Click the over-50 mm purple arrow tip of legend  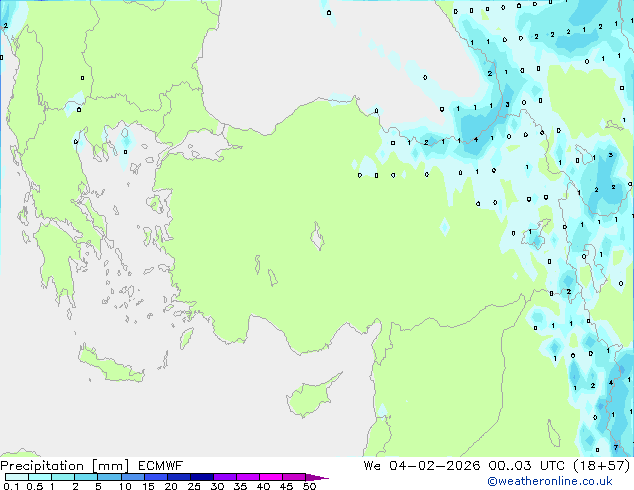point(317,477)
